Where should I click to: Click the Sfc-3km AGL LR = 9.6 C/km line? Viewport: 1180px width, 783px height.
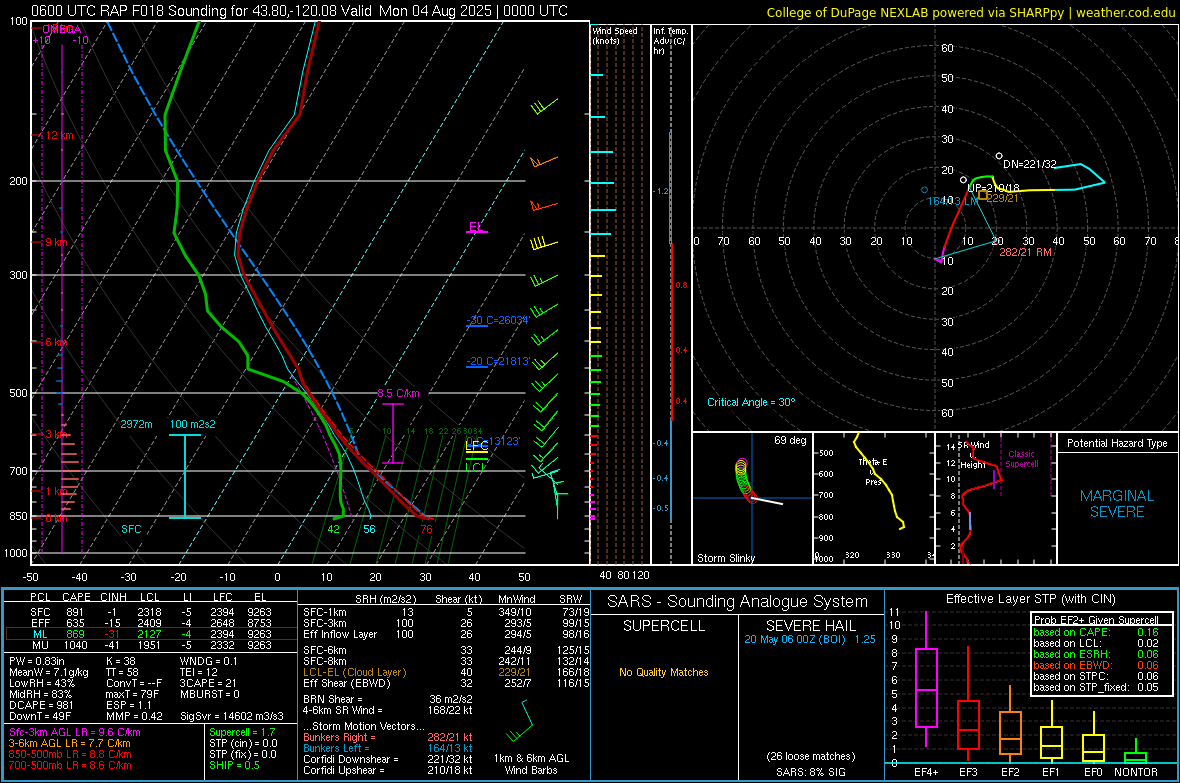(x=75, y=732)
